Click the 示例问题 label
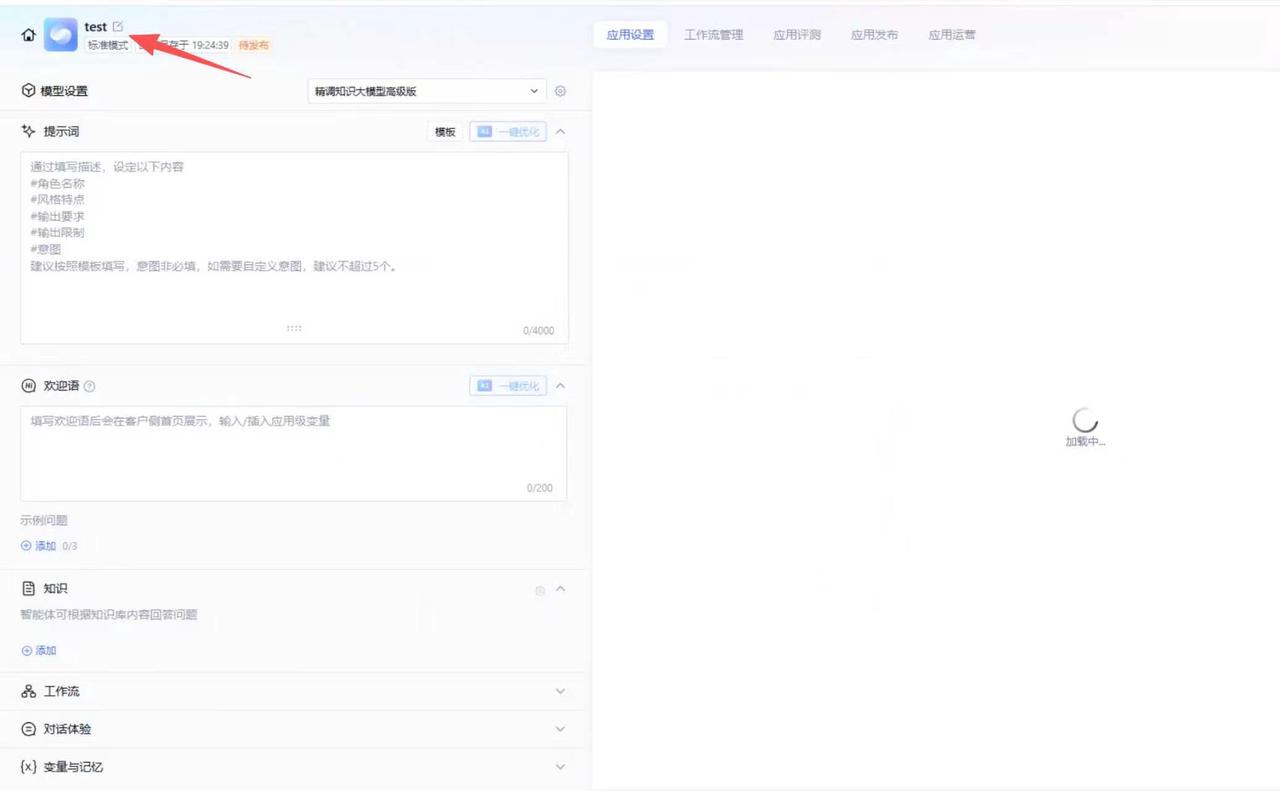Screen dimensions: 1280x791 [x=44, y=520]
